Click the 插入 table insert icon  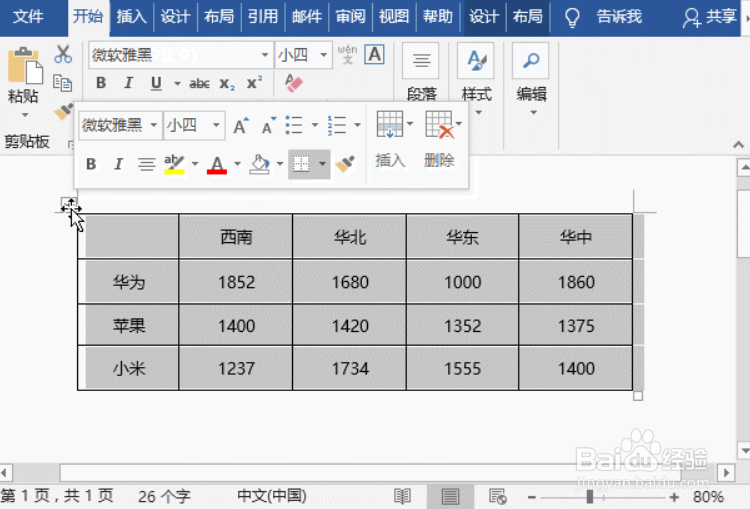click(x=390, y=124)
